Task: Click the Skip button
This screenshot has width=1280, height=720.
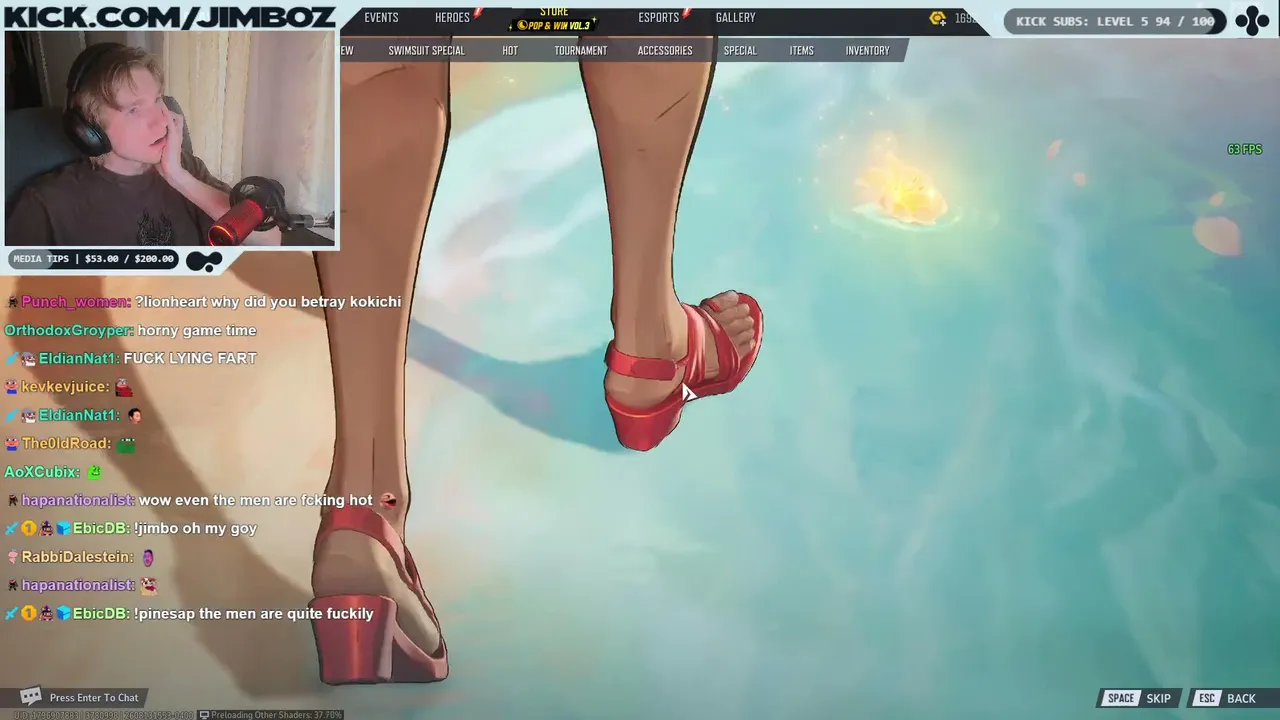Action: pos(1139,698)
